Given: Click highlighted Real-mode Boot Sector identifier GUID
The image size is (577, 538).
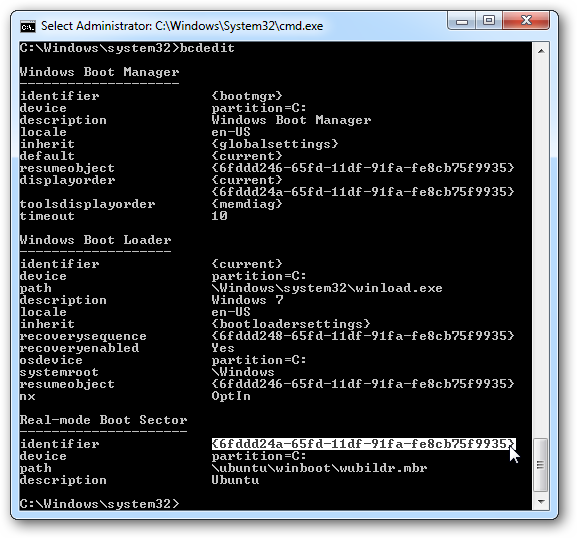Looking at the screenshot, I should [x=364, y=444].
